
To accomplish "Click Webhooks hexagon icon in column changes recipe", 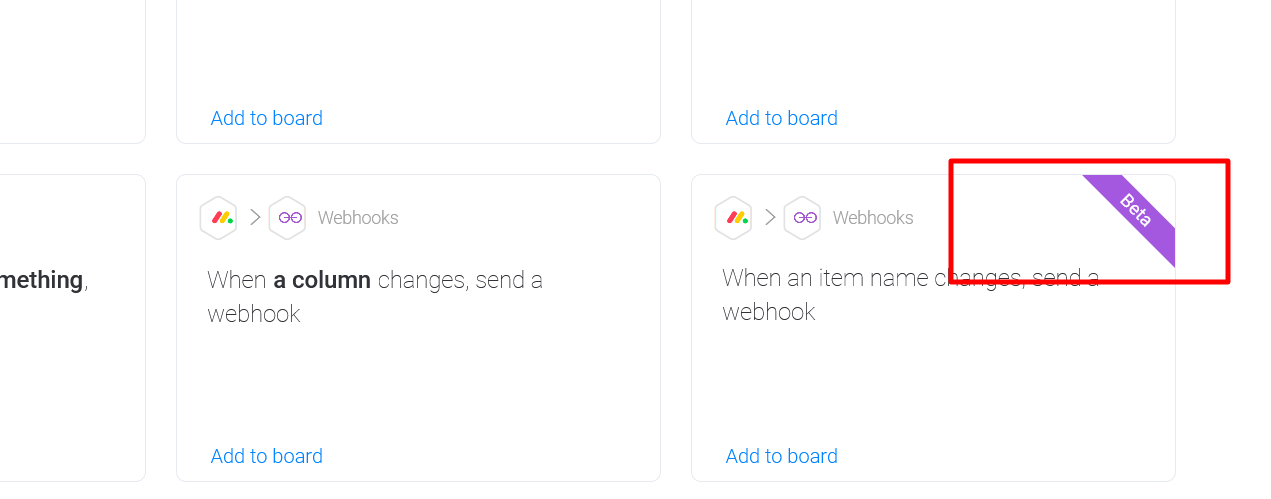I will [x=288, y=217].
